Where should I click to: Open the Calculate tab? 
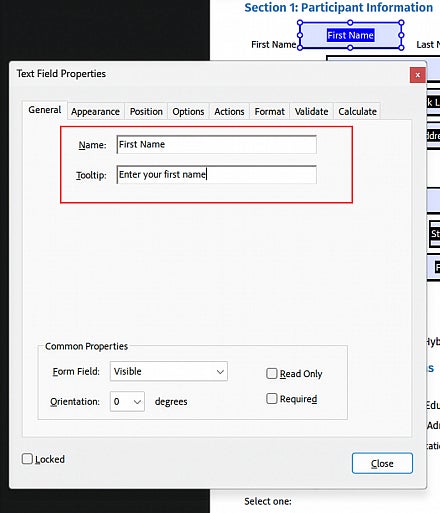coord(357,111)
